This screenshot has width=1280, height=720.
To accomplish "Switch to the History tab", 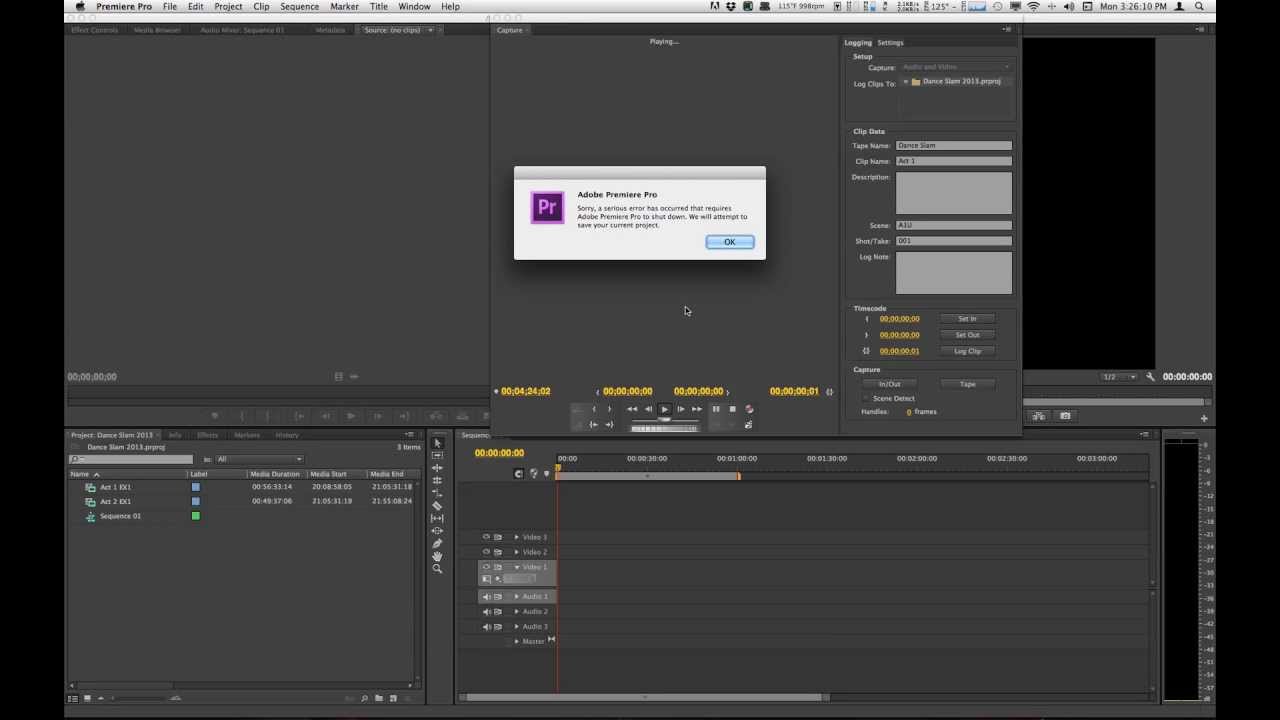I will point(287,435).
